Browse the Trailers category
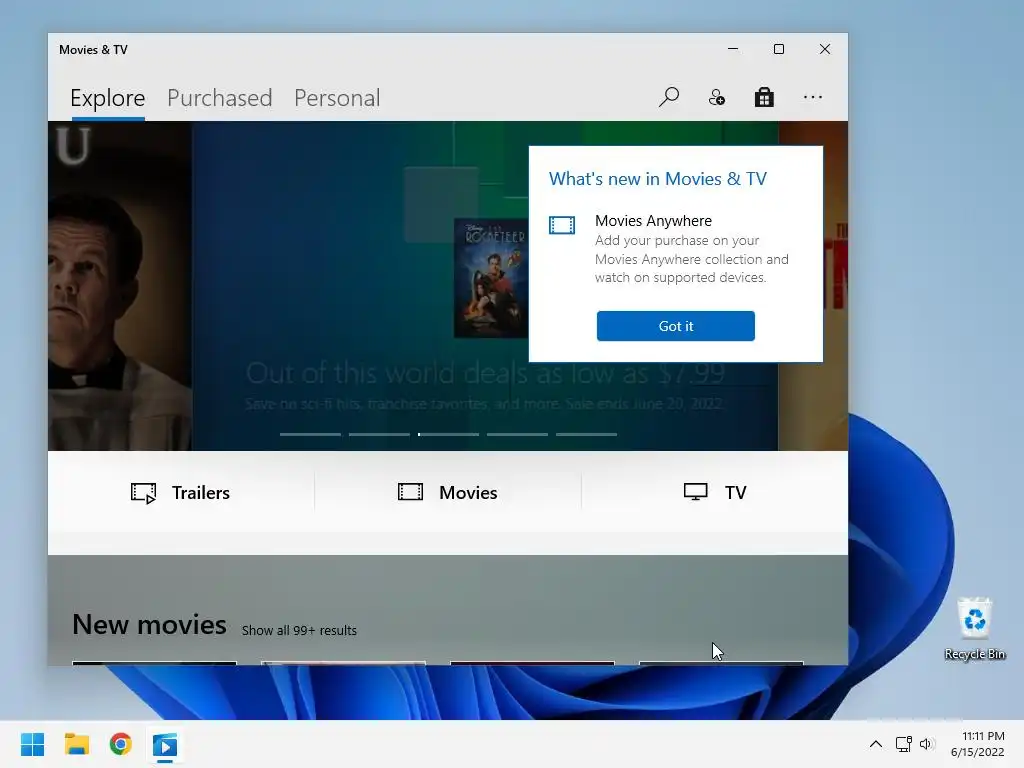 (181, 492)
